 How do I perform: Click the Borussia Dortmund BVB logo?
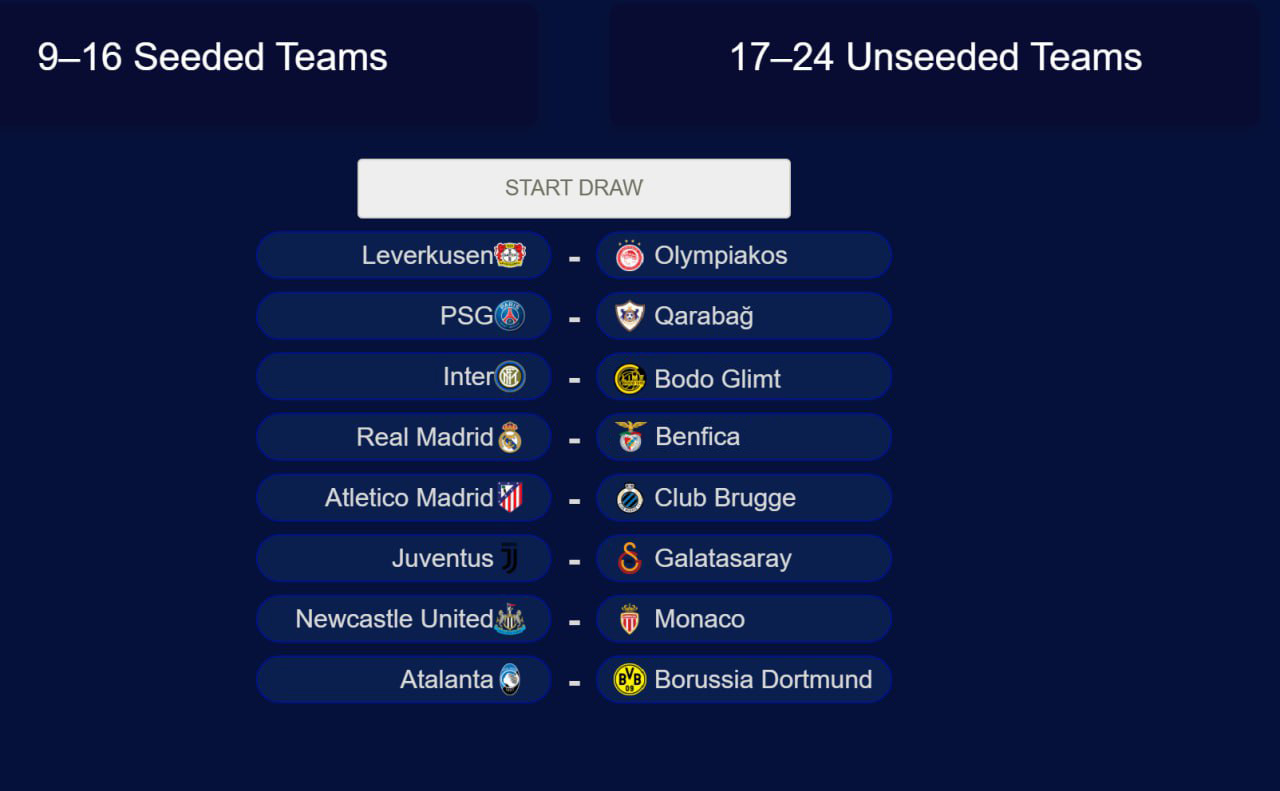point(630,680)
